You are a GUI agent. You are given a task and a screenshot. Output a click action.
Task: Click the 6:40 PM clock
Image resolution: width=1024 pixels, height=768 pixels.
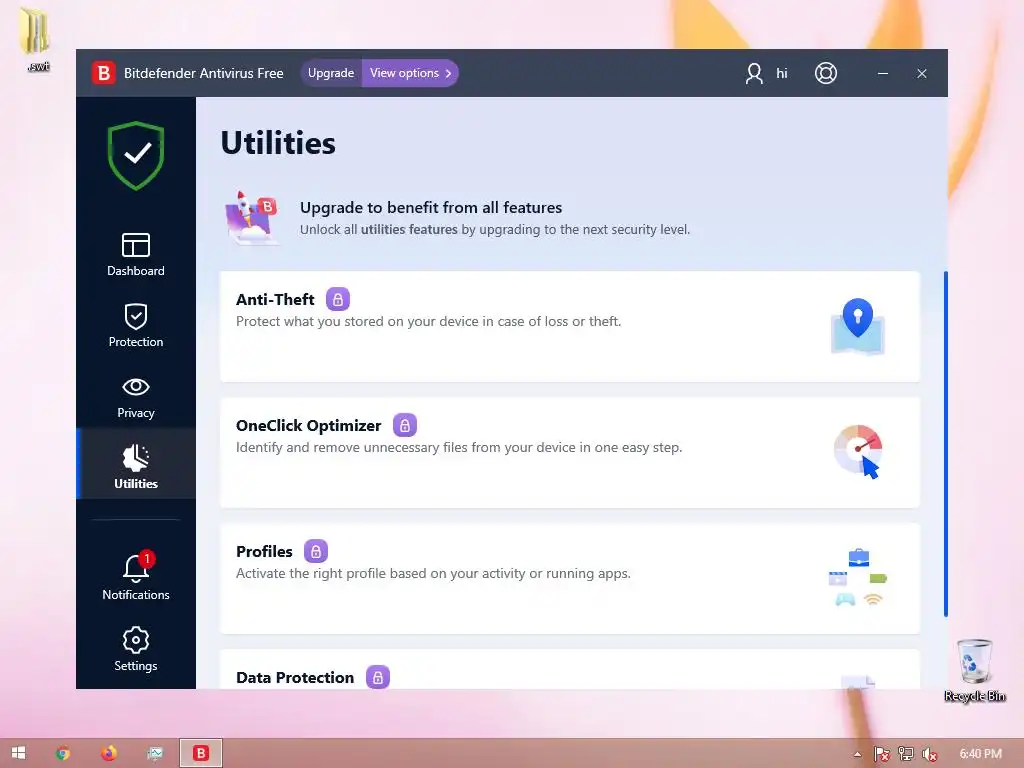[x=980, y=754]
